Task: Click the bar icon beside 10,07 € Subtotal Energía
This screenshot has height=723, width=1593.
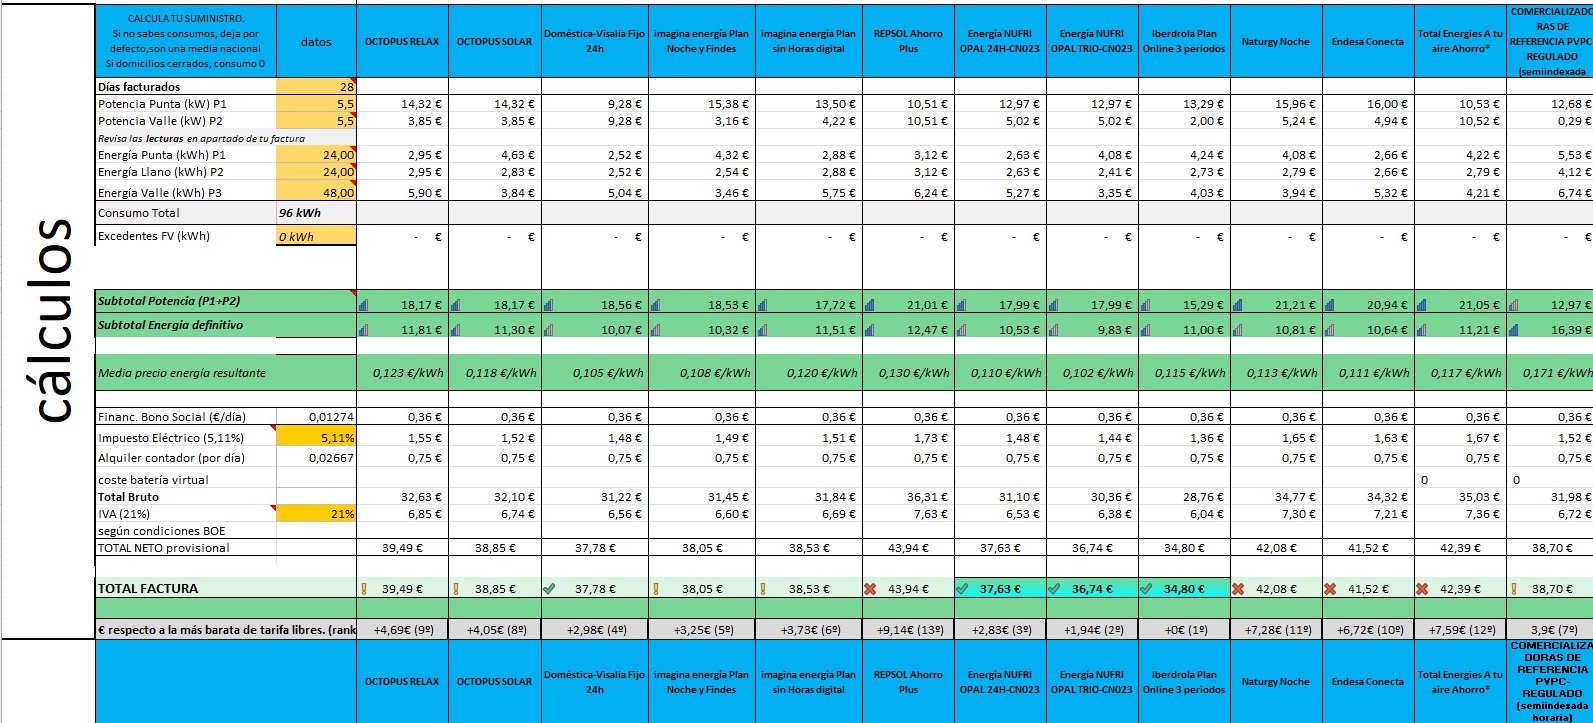Action: pos(547,329)
